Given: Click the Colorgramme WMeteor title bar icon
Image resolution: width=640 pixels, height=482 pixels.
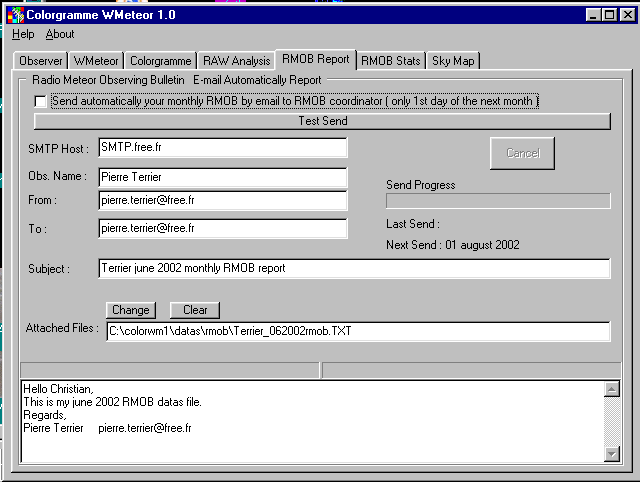Looking at the screenshot, I should click(16, 15).
